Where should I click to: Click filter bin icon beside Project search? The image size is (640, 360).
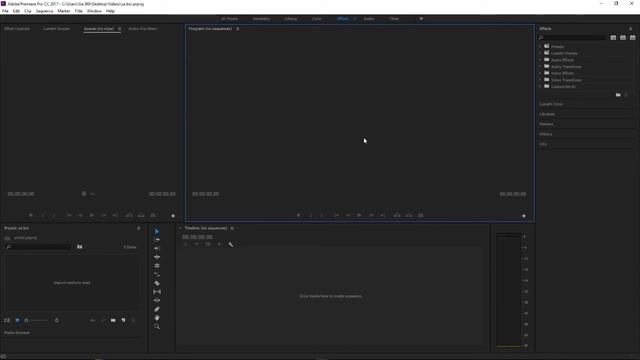coord(80,247)
